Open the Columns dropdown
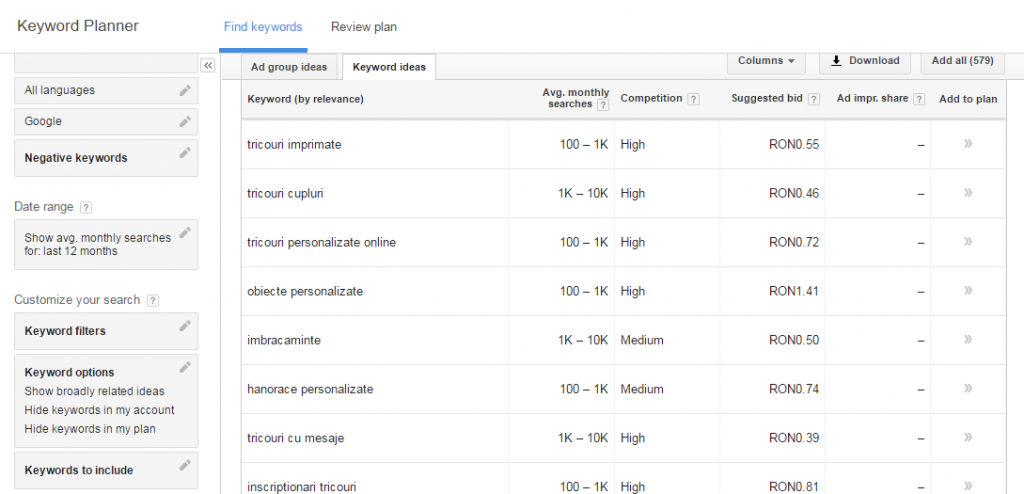This screenshot has width=1024, height=494. tap(766, 61)
